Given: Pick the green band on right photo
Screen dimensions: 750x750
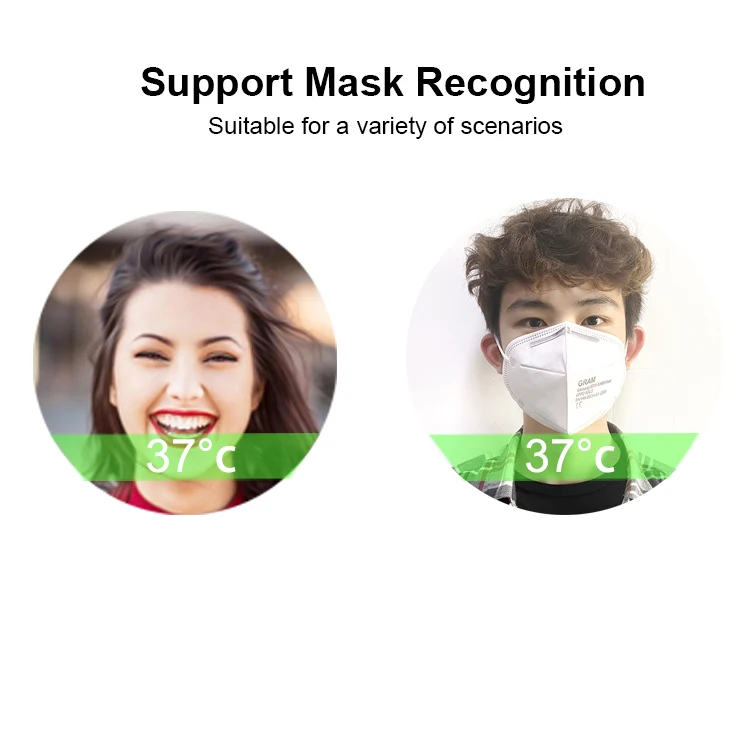Looking at the screenshot, I should pyautogui.click(x=564, y=457).
